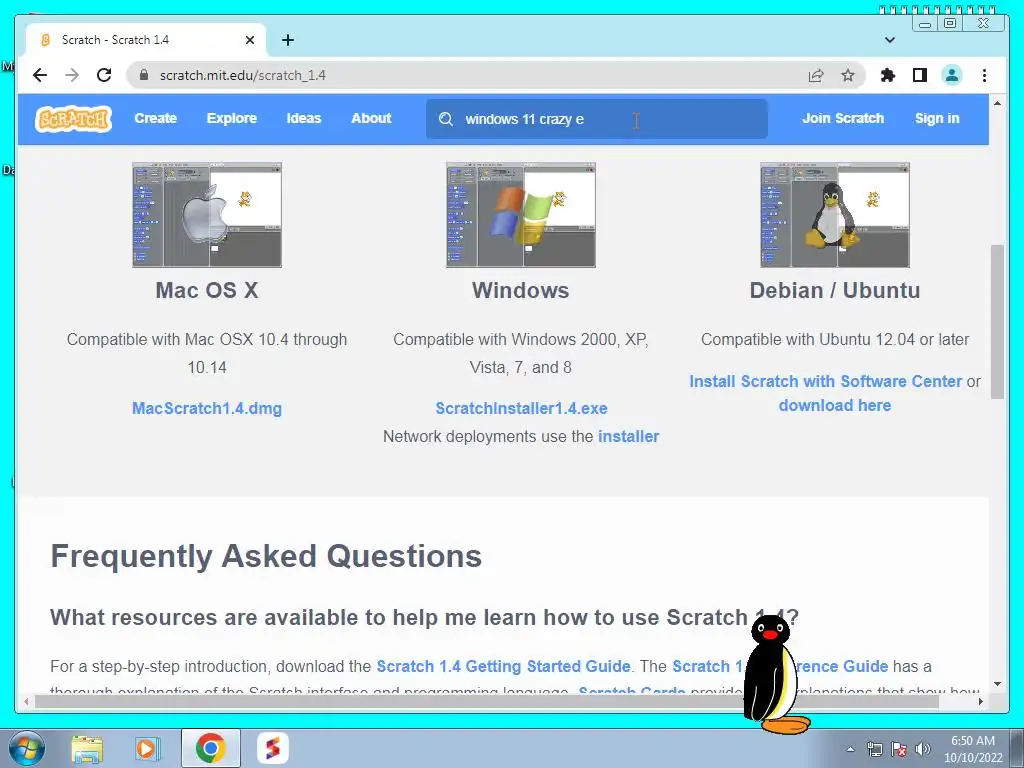Expand the tab search chevron
Viewport: 1024px width, 768px height.
click(889, 40)
